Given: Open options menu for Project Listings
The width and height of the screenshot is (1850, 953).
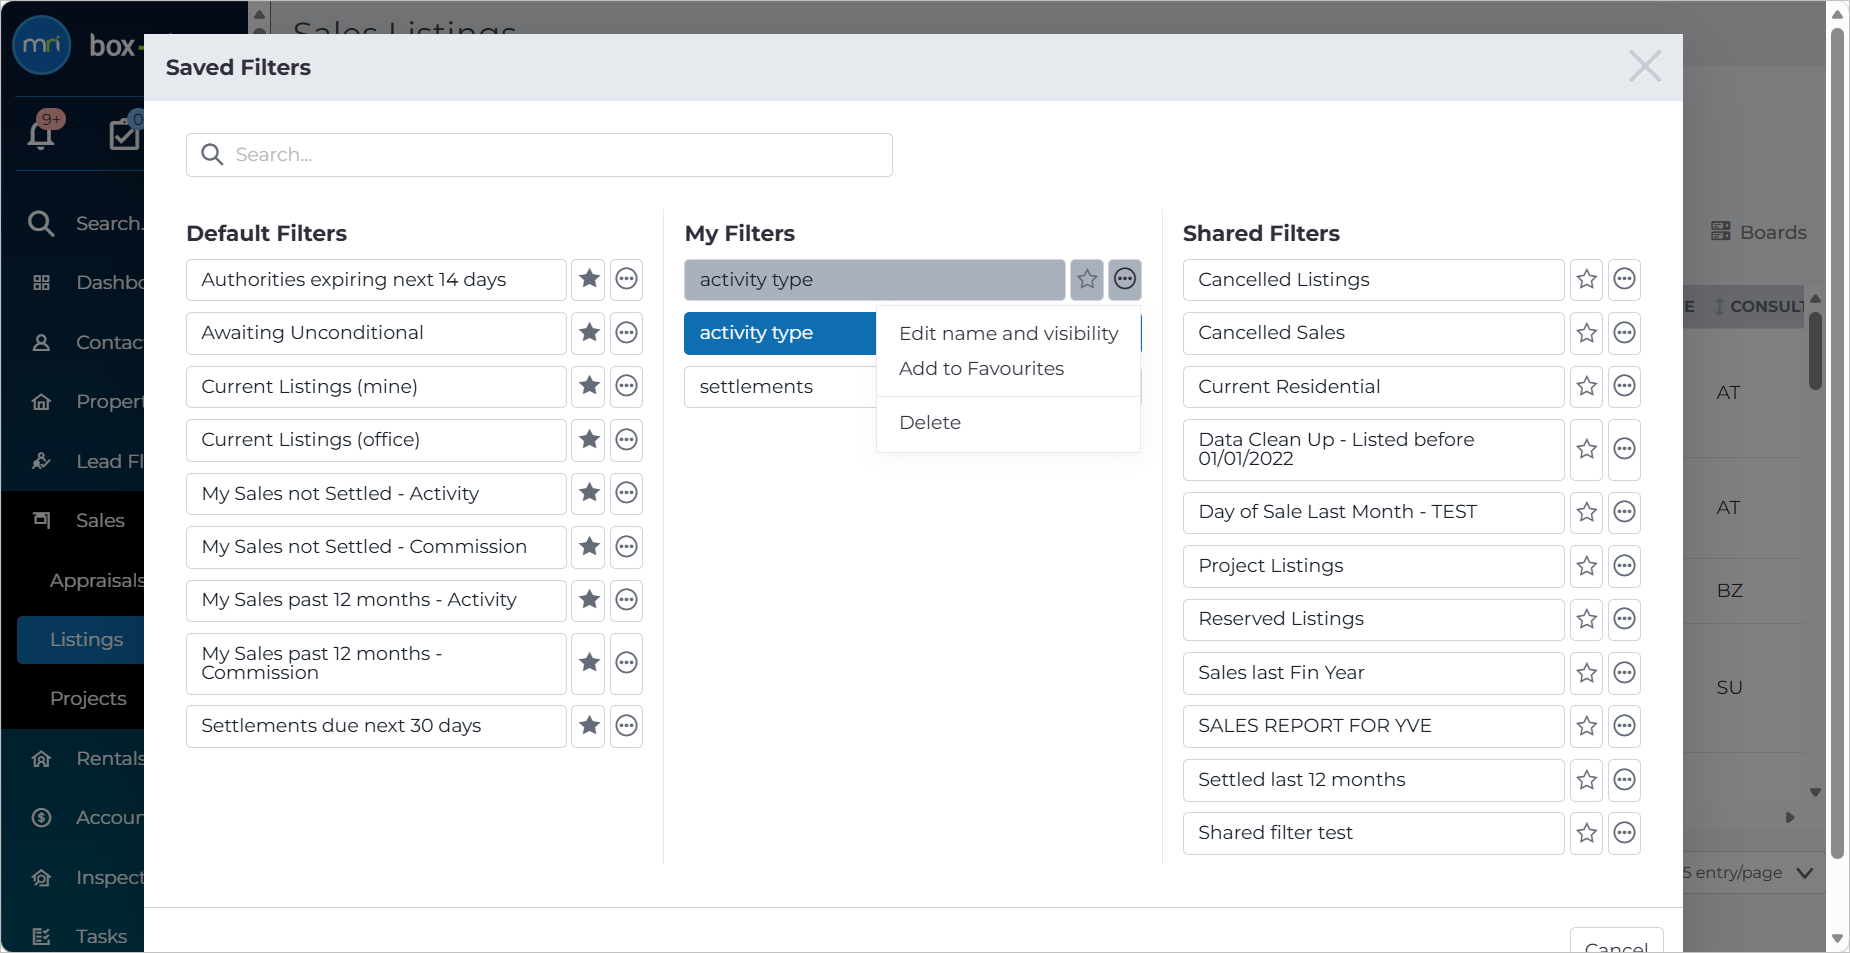Looking at the screenshot, I should (x=1624, y=566).
